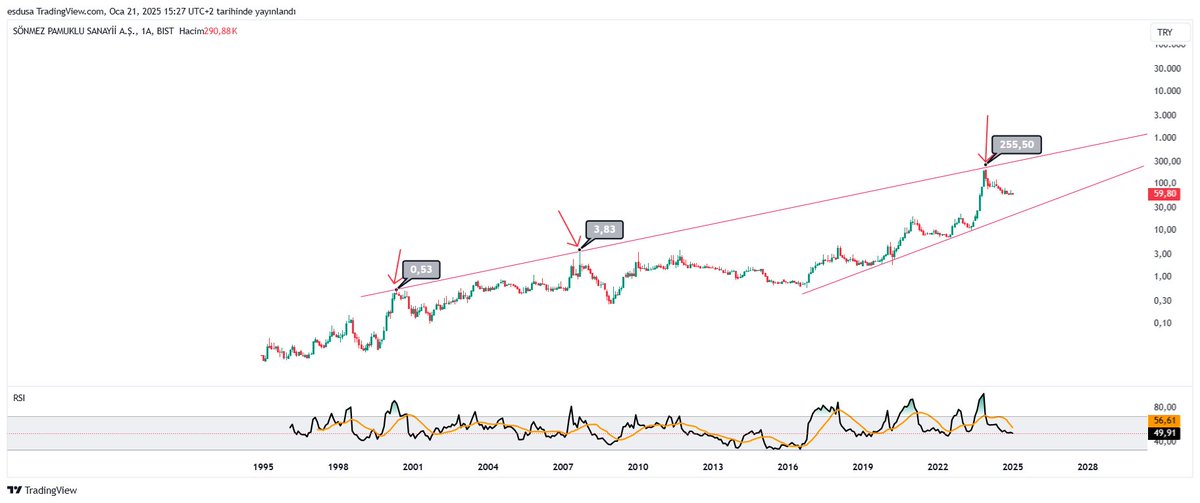This screenshot has height=503, width=1200.
Task: Click the 2013 label on time axis
Action: click(x=713, y=467)
